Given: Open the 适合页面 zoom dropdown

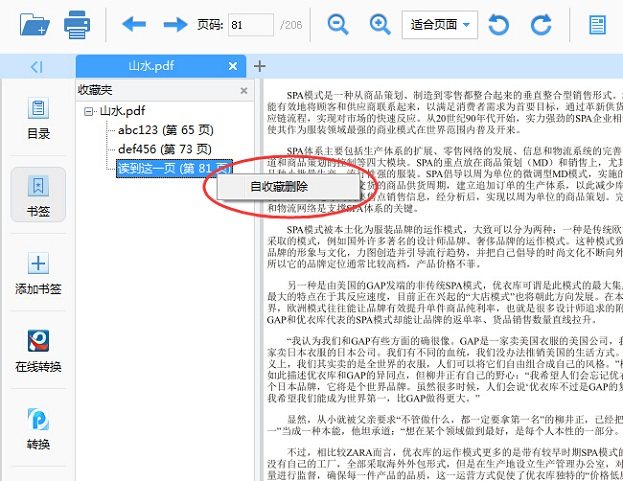Looking at the screenshot, I should [440, 25].
